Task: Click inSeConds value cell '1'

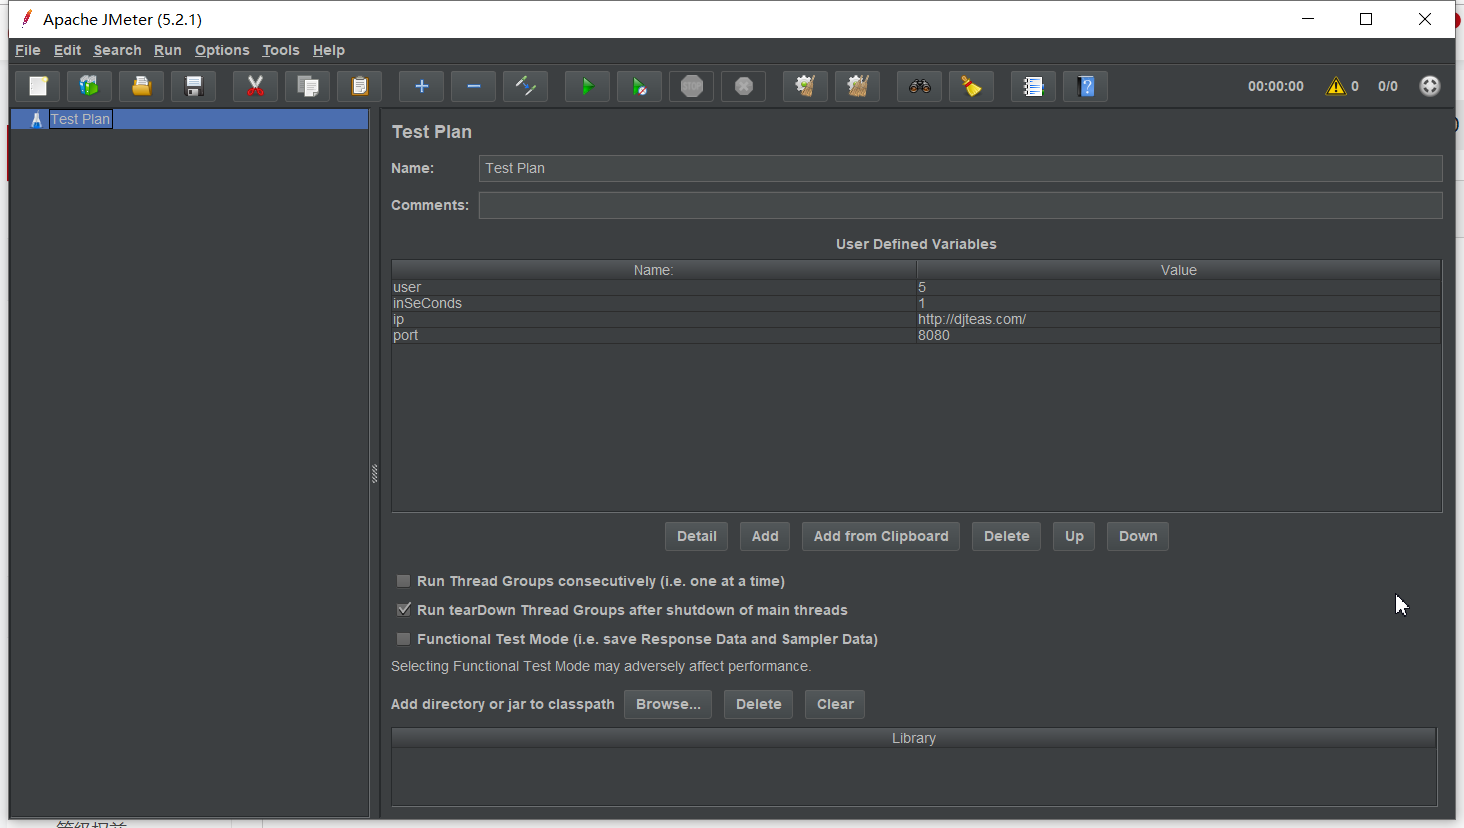Action: pyautogui.click(x=1179, y=303)
